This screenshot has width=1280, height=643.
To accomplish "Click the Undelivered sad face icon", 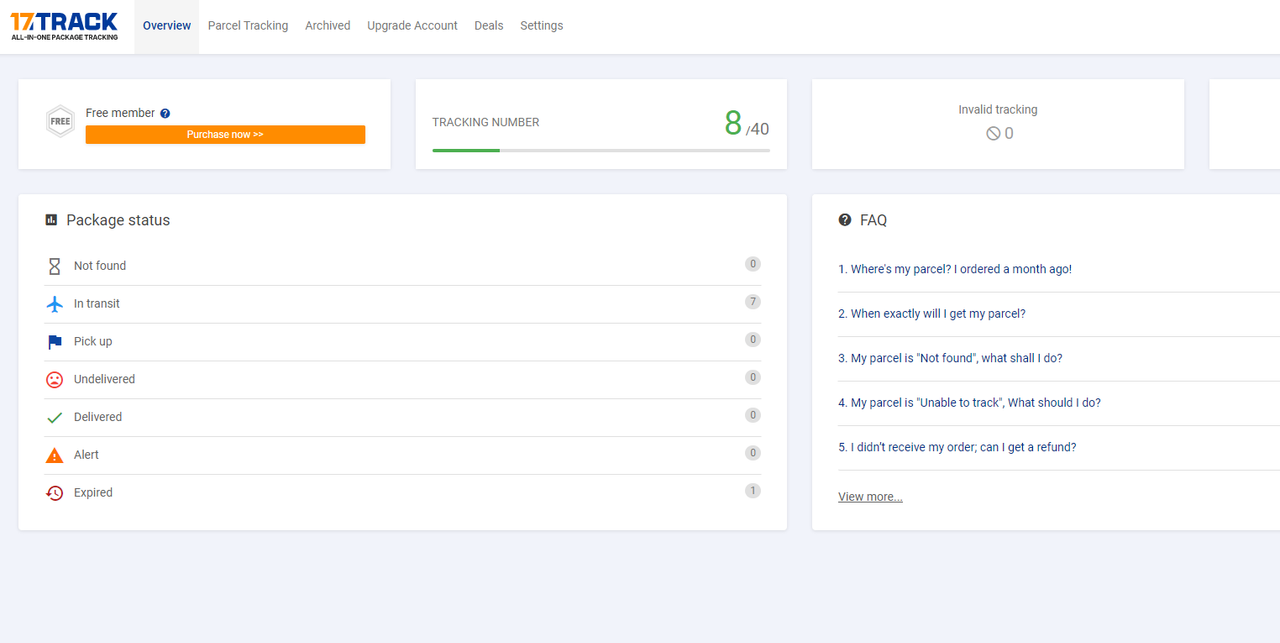I will pos(55,380).
